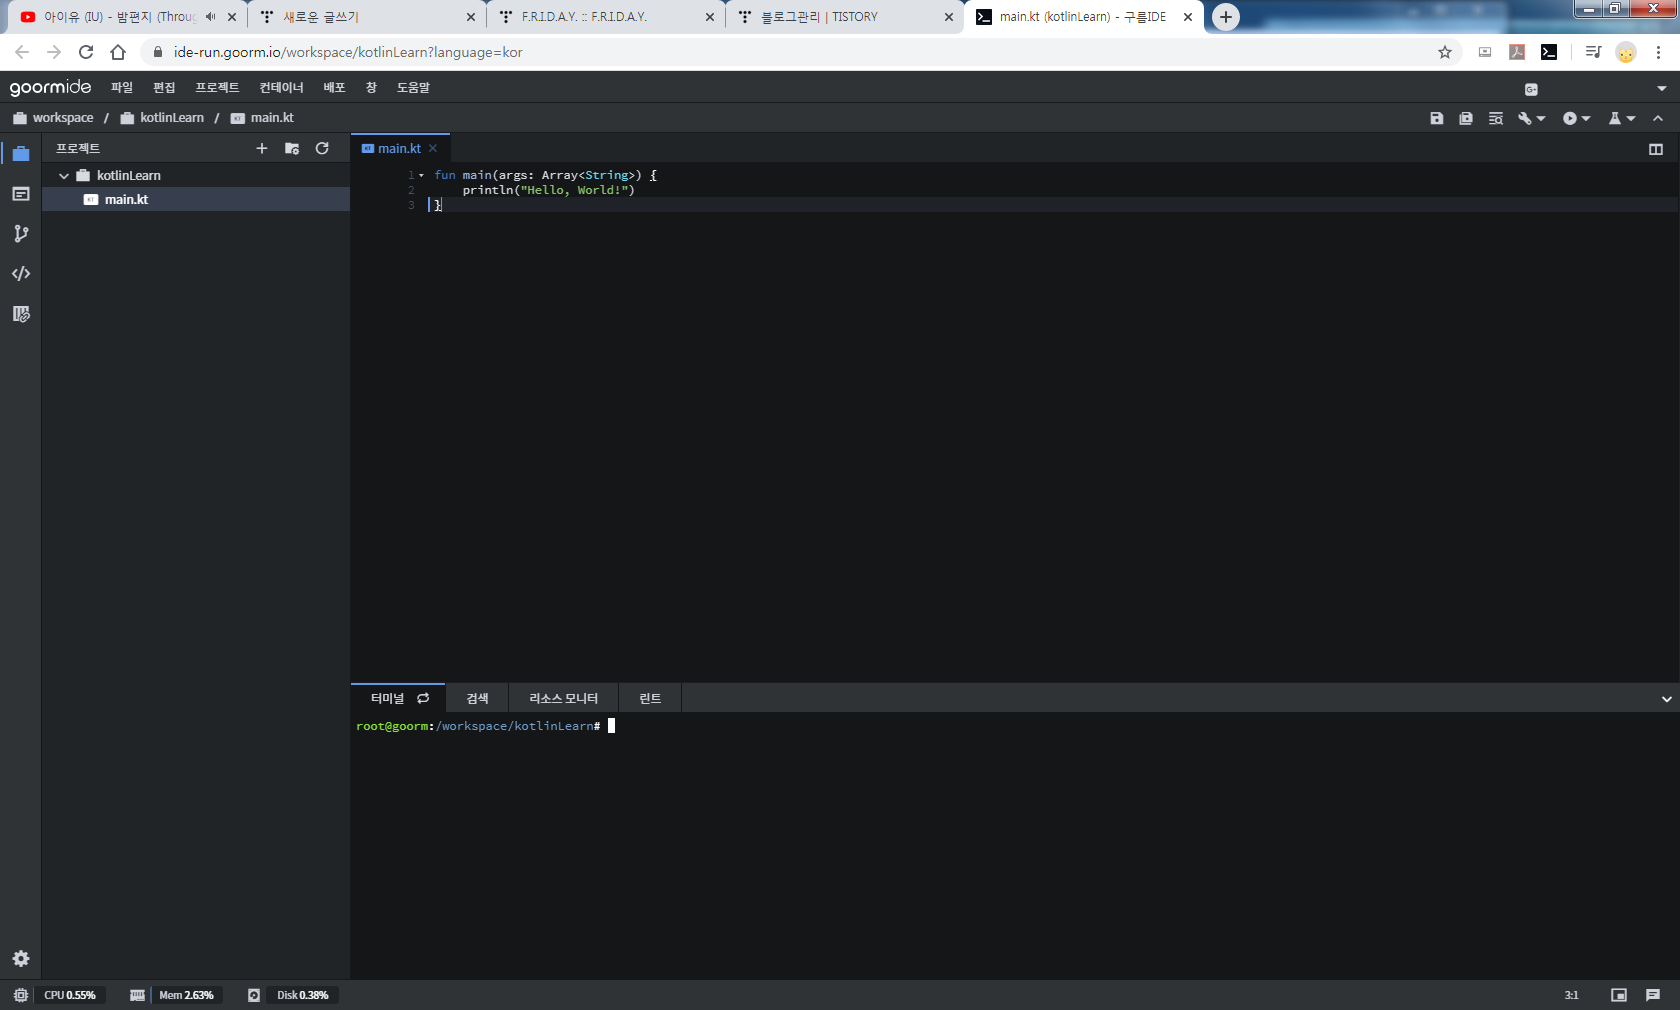Switch to the 린트 tab

click(x=650, y=698)
